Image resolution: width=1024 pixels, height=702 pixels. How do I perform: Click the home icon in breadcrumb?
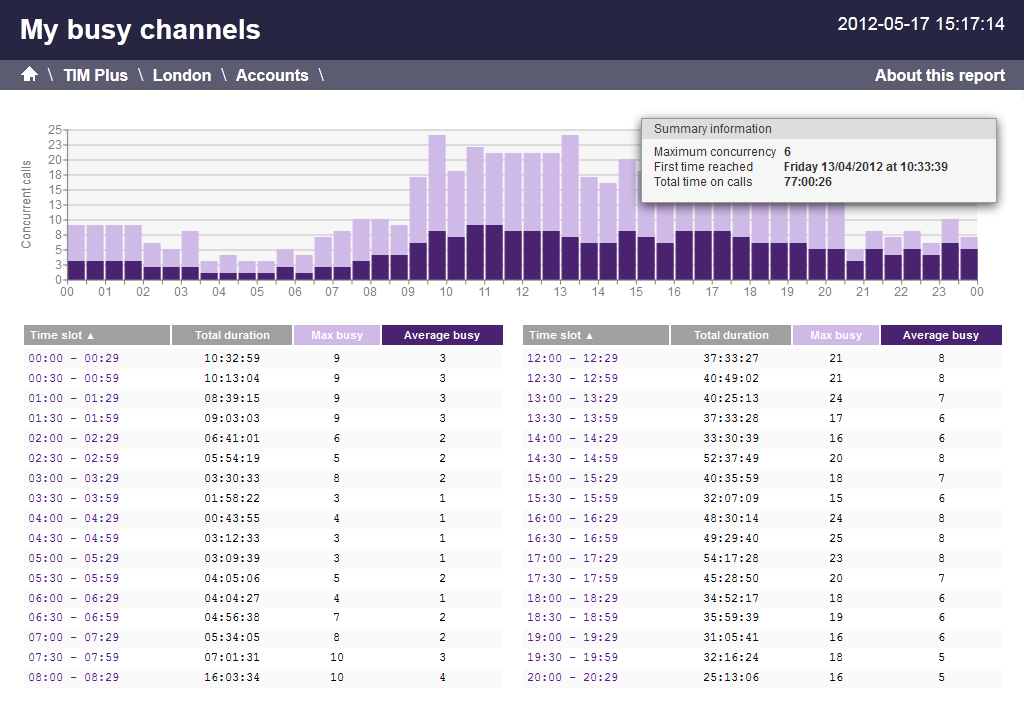coord(29,75)
